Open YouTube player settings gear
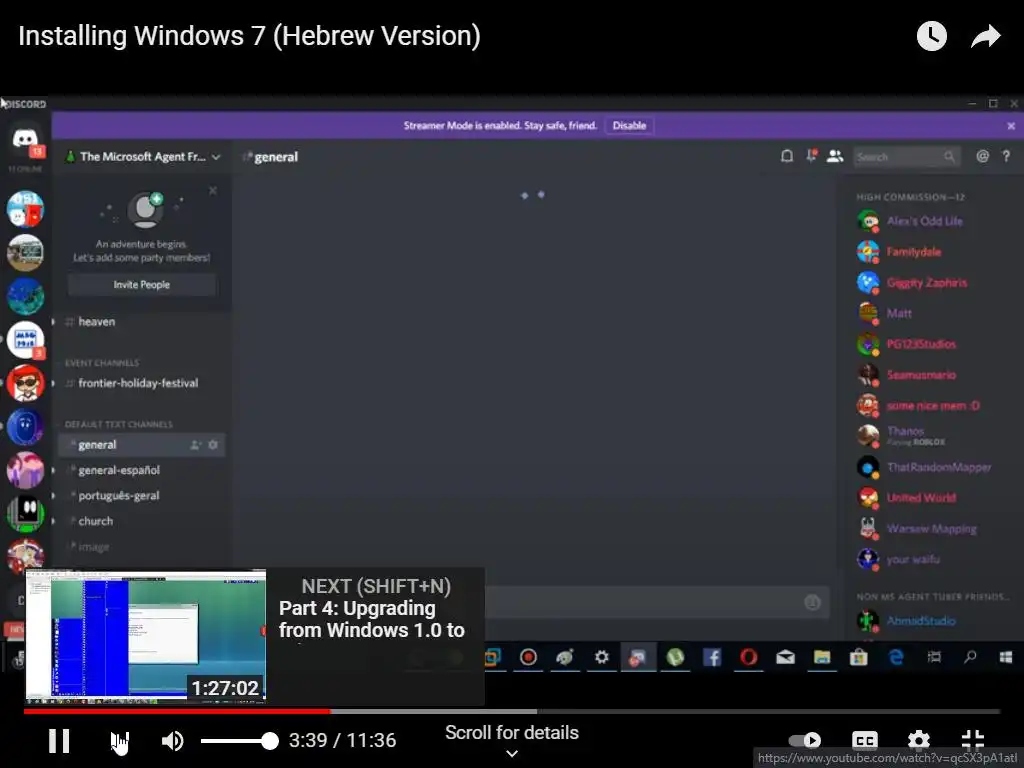The image size is (1024, 768). point(918,740)
